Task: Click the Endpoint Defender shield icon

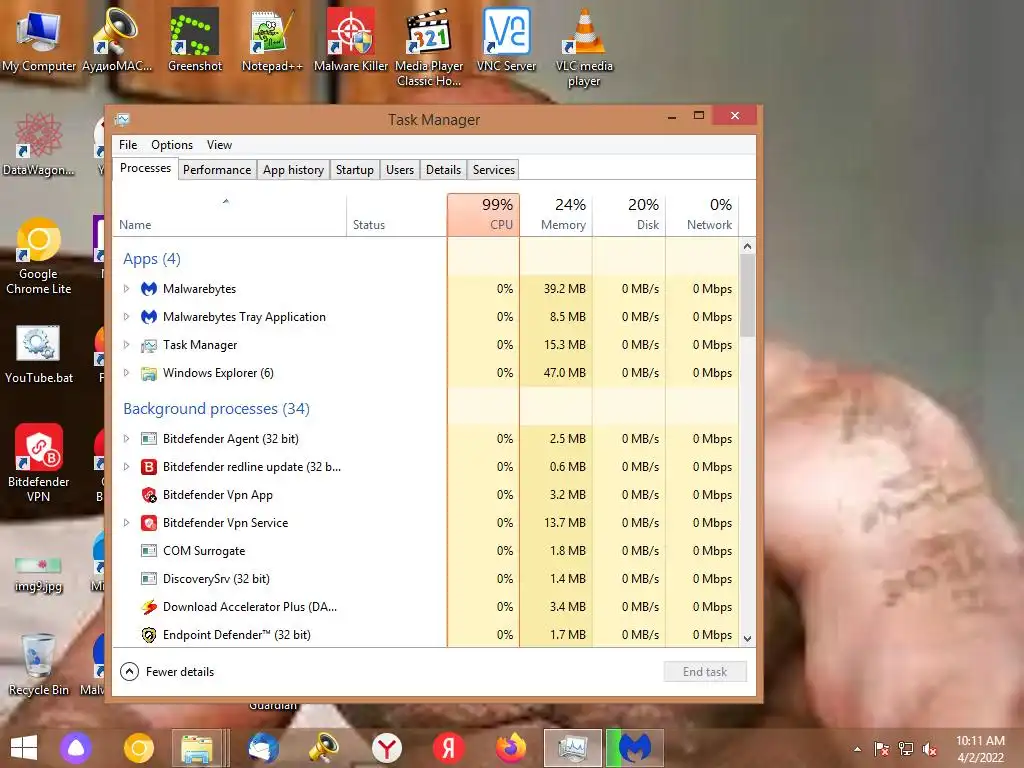Action: pos(149,635)
